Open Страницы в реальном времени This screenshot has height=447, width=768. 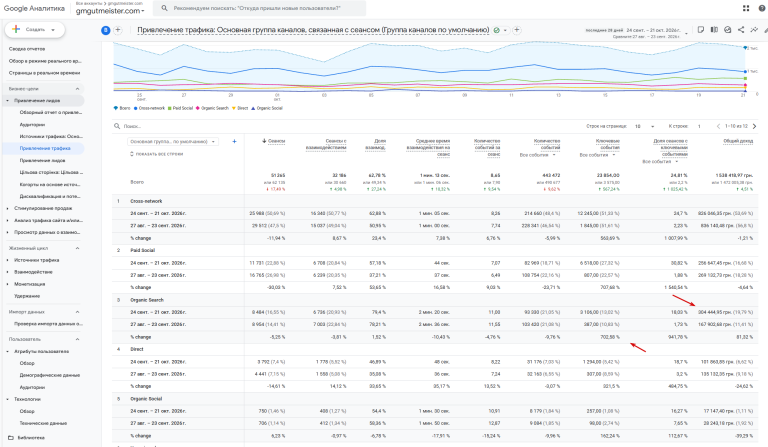[x=45, y=73]
